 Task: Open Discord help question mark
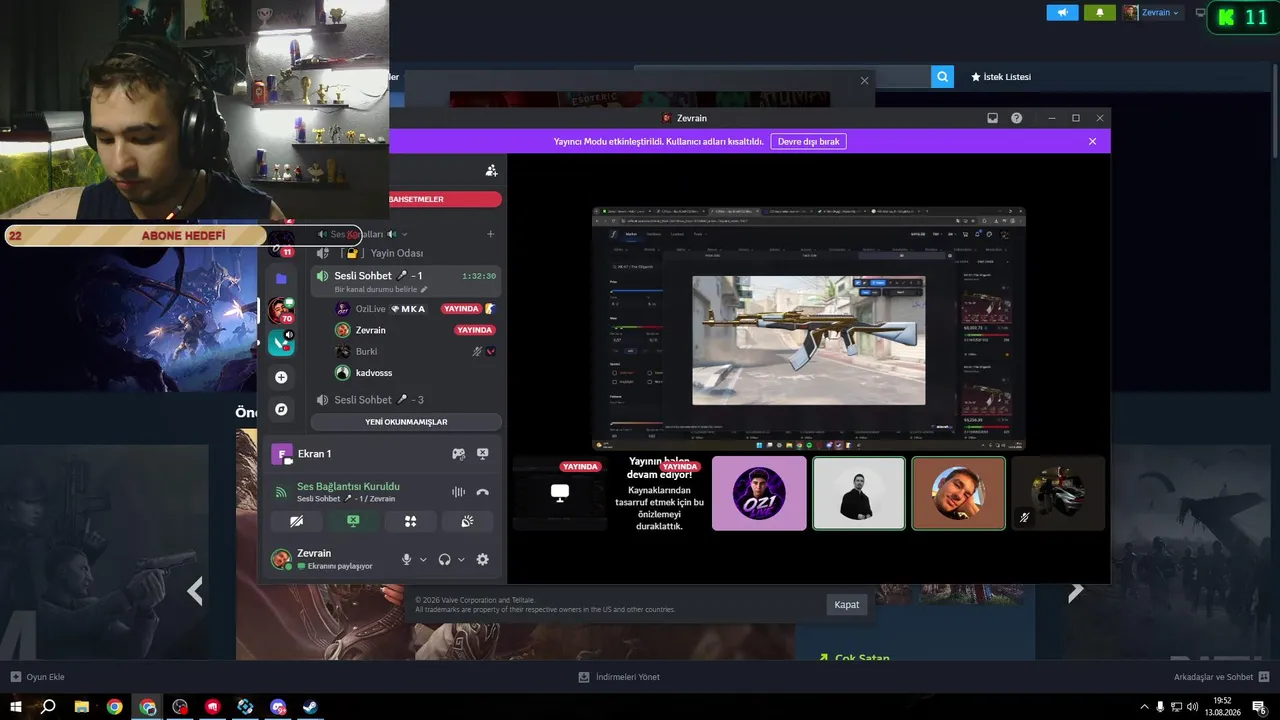(x=1016, y=118)
